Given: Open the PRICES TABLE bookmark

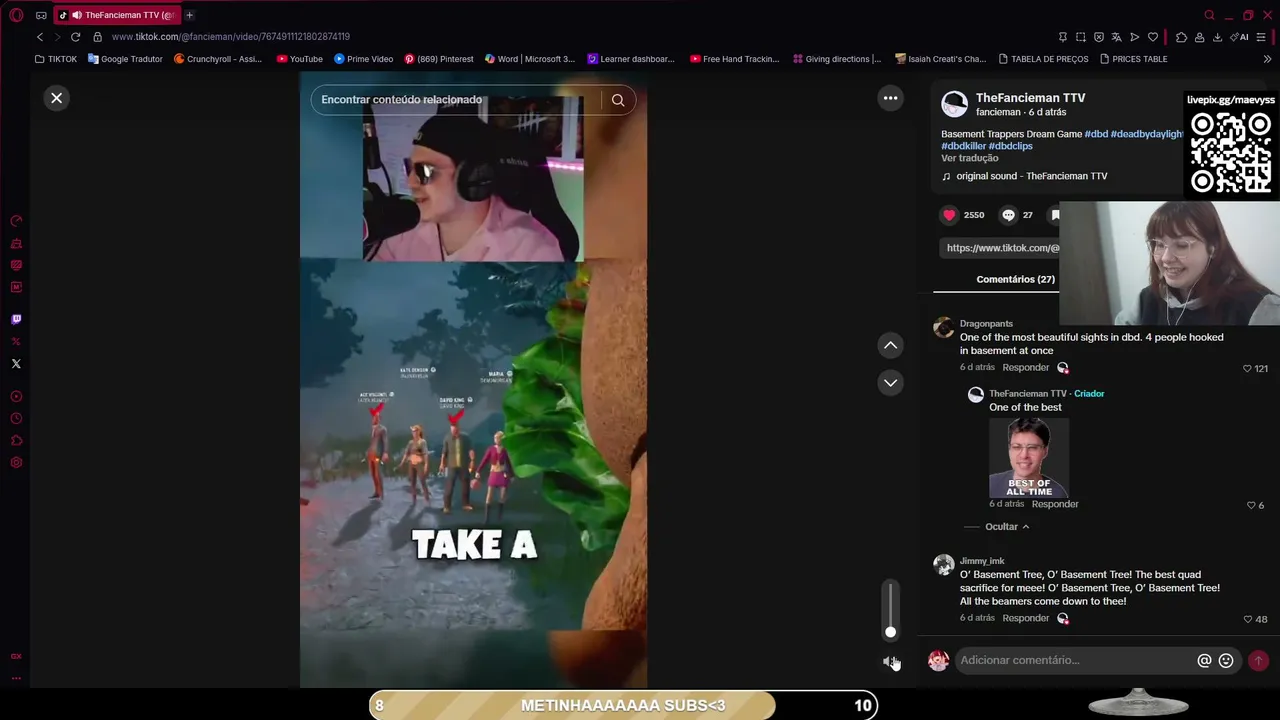Looking at the screenshot, I should [x=1133, y=59].
